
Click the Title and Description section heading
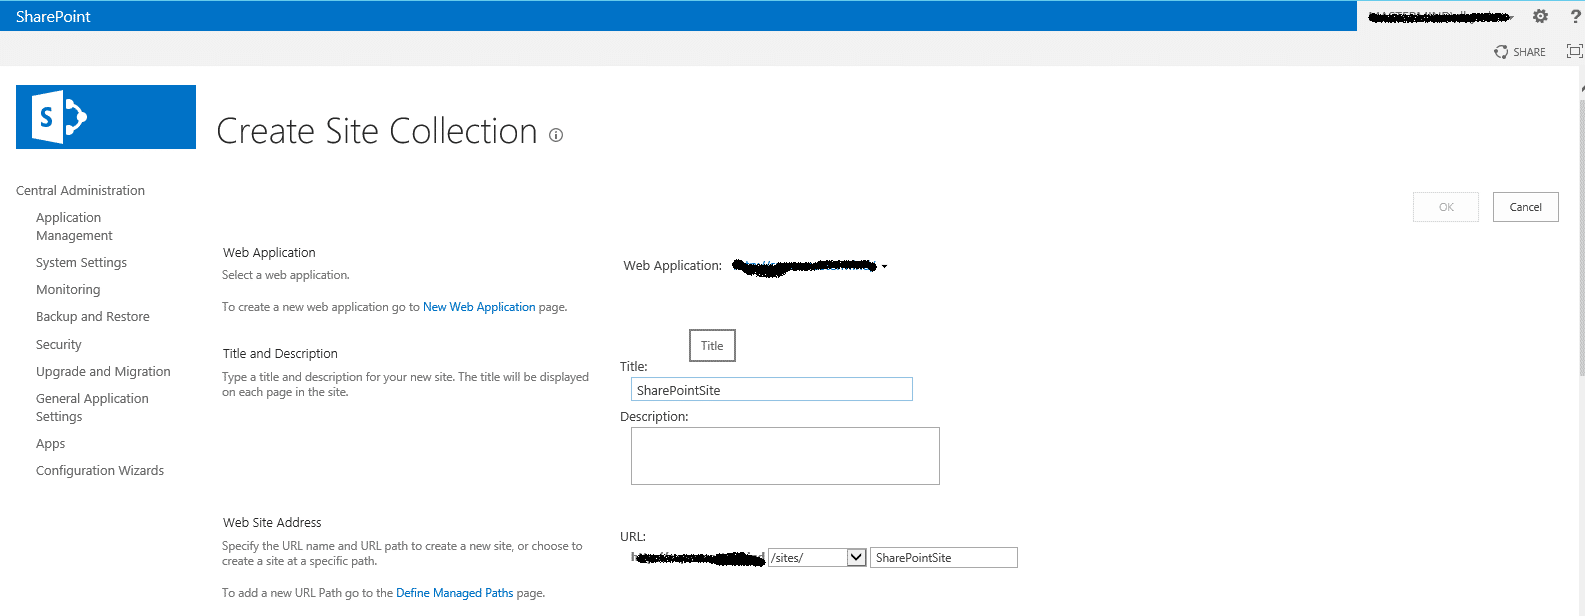280,354
